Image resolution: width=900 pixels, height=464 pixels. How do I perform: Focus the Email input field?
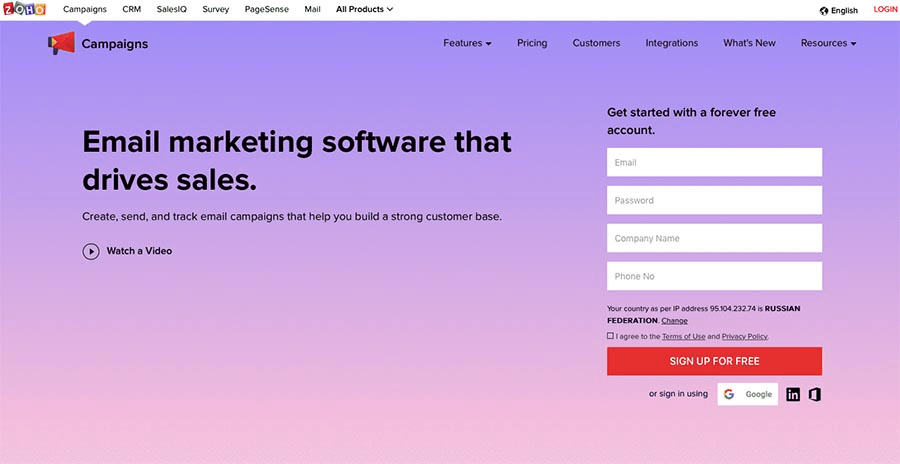pyautogui.click(x=714, y=163)
